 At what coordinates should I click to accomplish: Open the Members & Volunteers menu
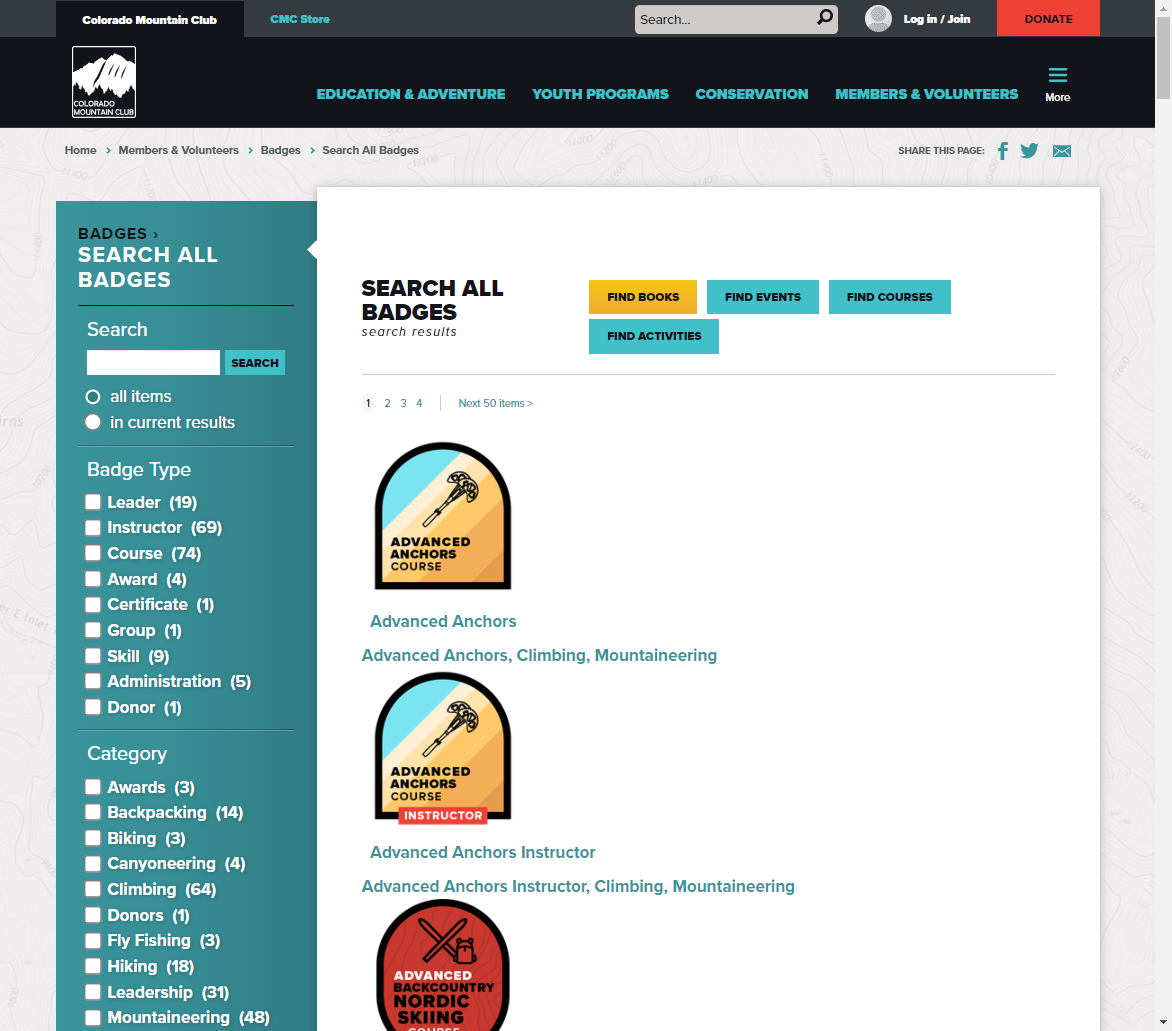pos(927,94)
